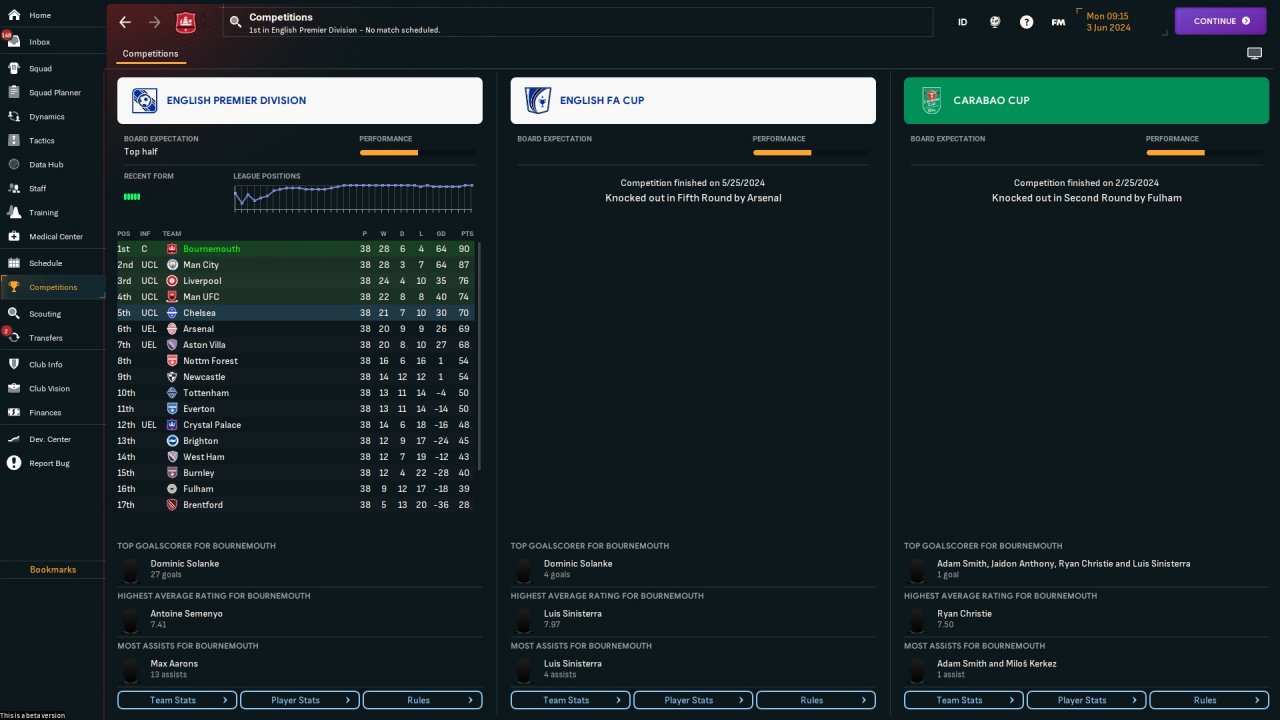Open the Inbox from the sidebar
This screenshot has height=720, width=1280.
point(40,42)
